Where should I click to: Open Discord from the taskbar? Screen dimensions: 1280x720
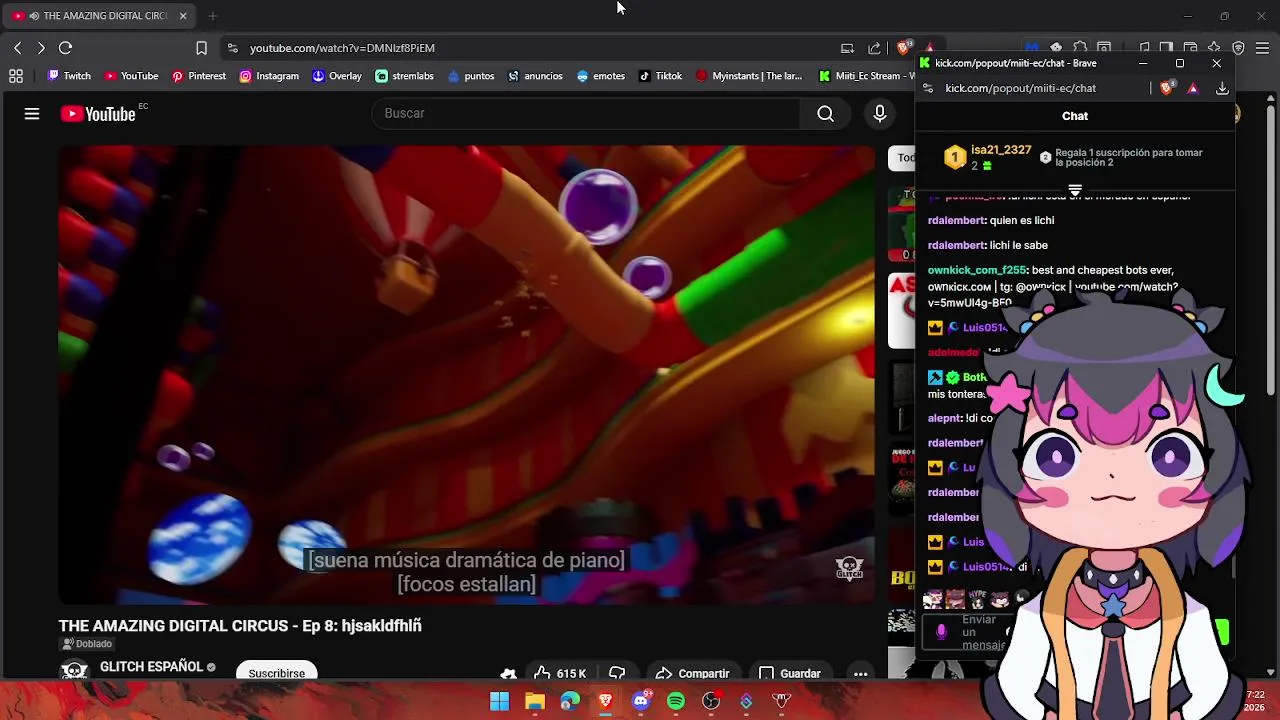click(641, 702)
